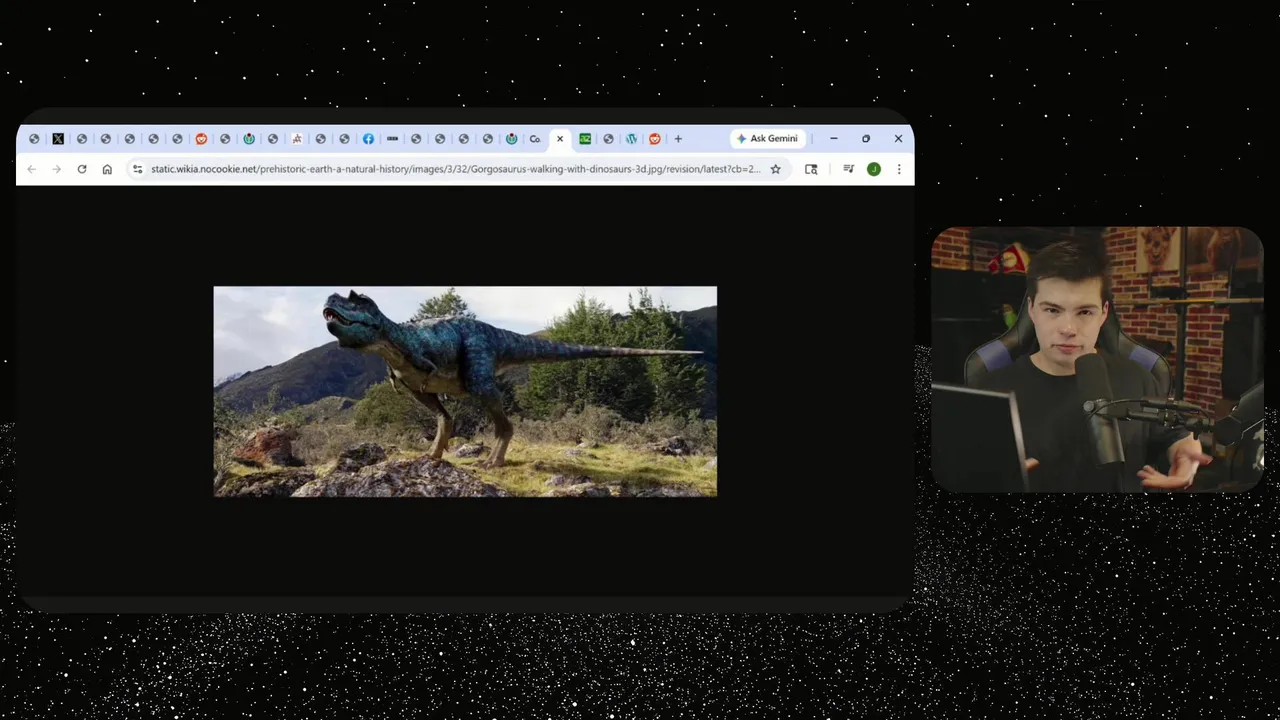This screenshot has height=720, width=1280.
Task: Click the Gorgosaurus dinosaur image
Action: tap(465, 391)
